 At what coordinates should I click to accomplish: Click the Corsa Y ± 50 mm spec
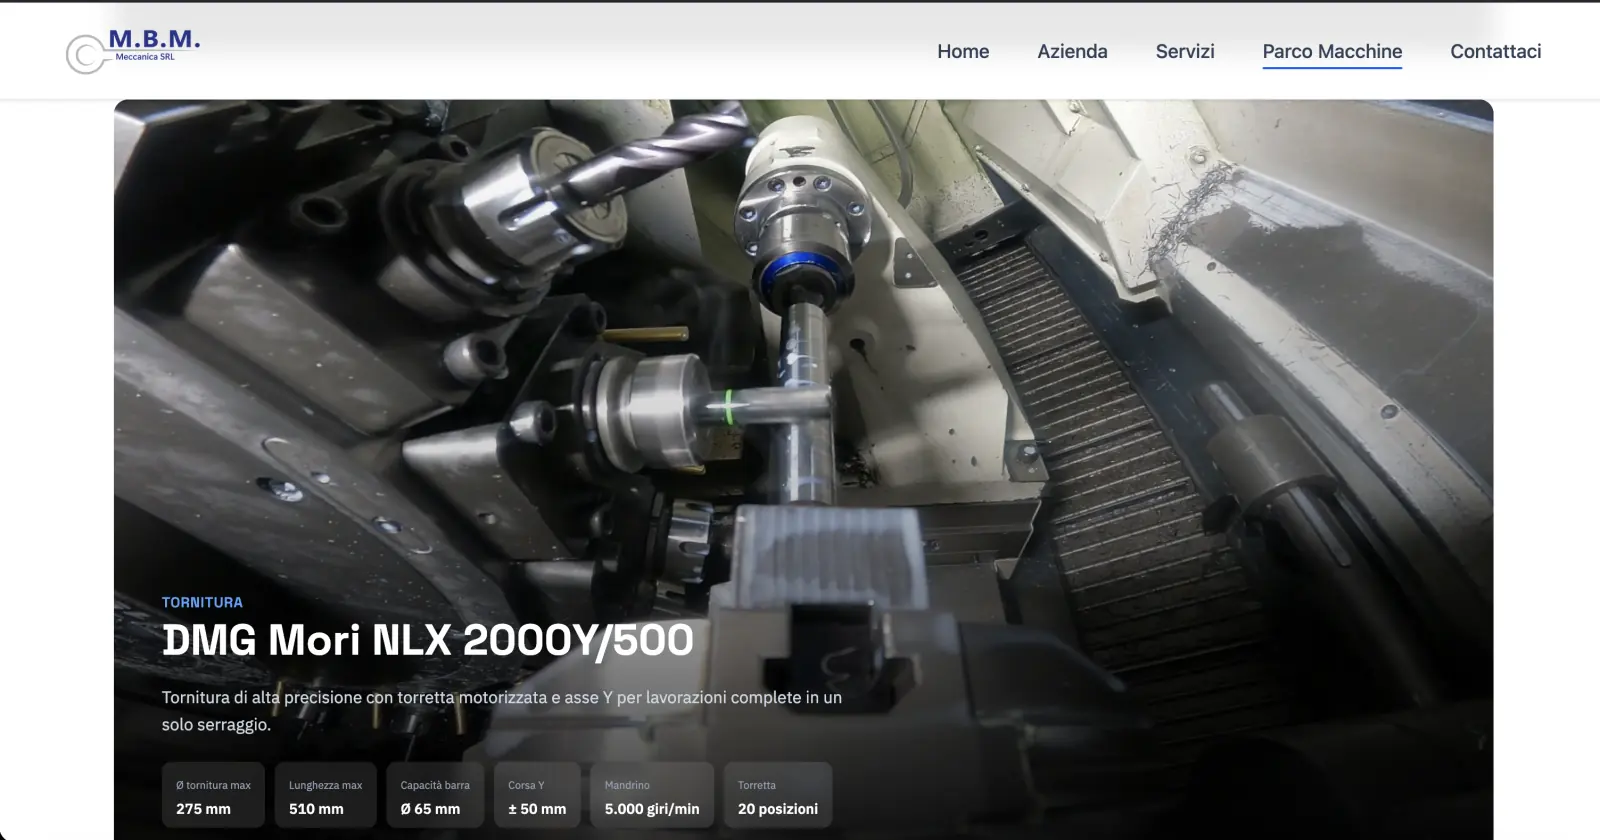click(x=537, y=796)
